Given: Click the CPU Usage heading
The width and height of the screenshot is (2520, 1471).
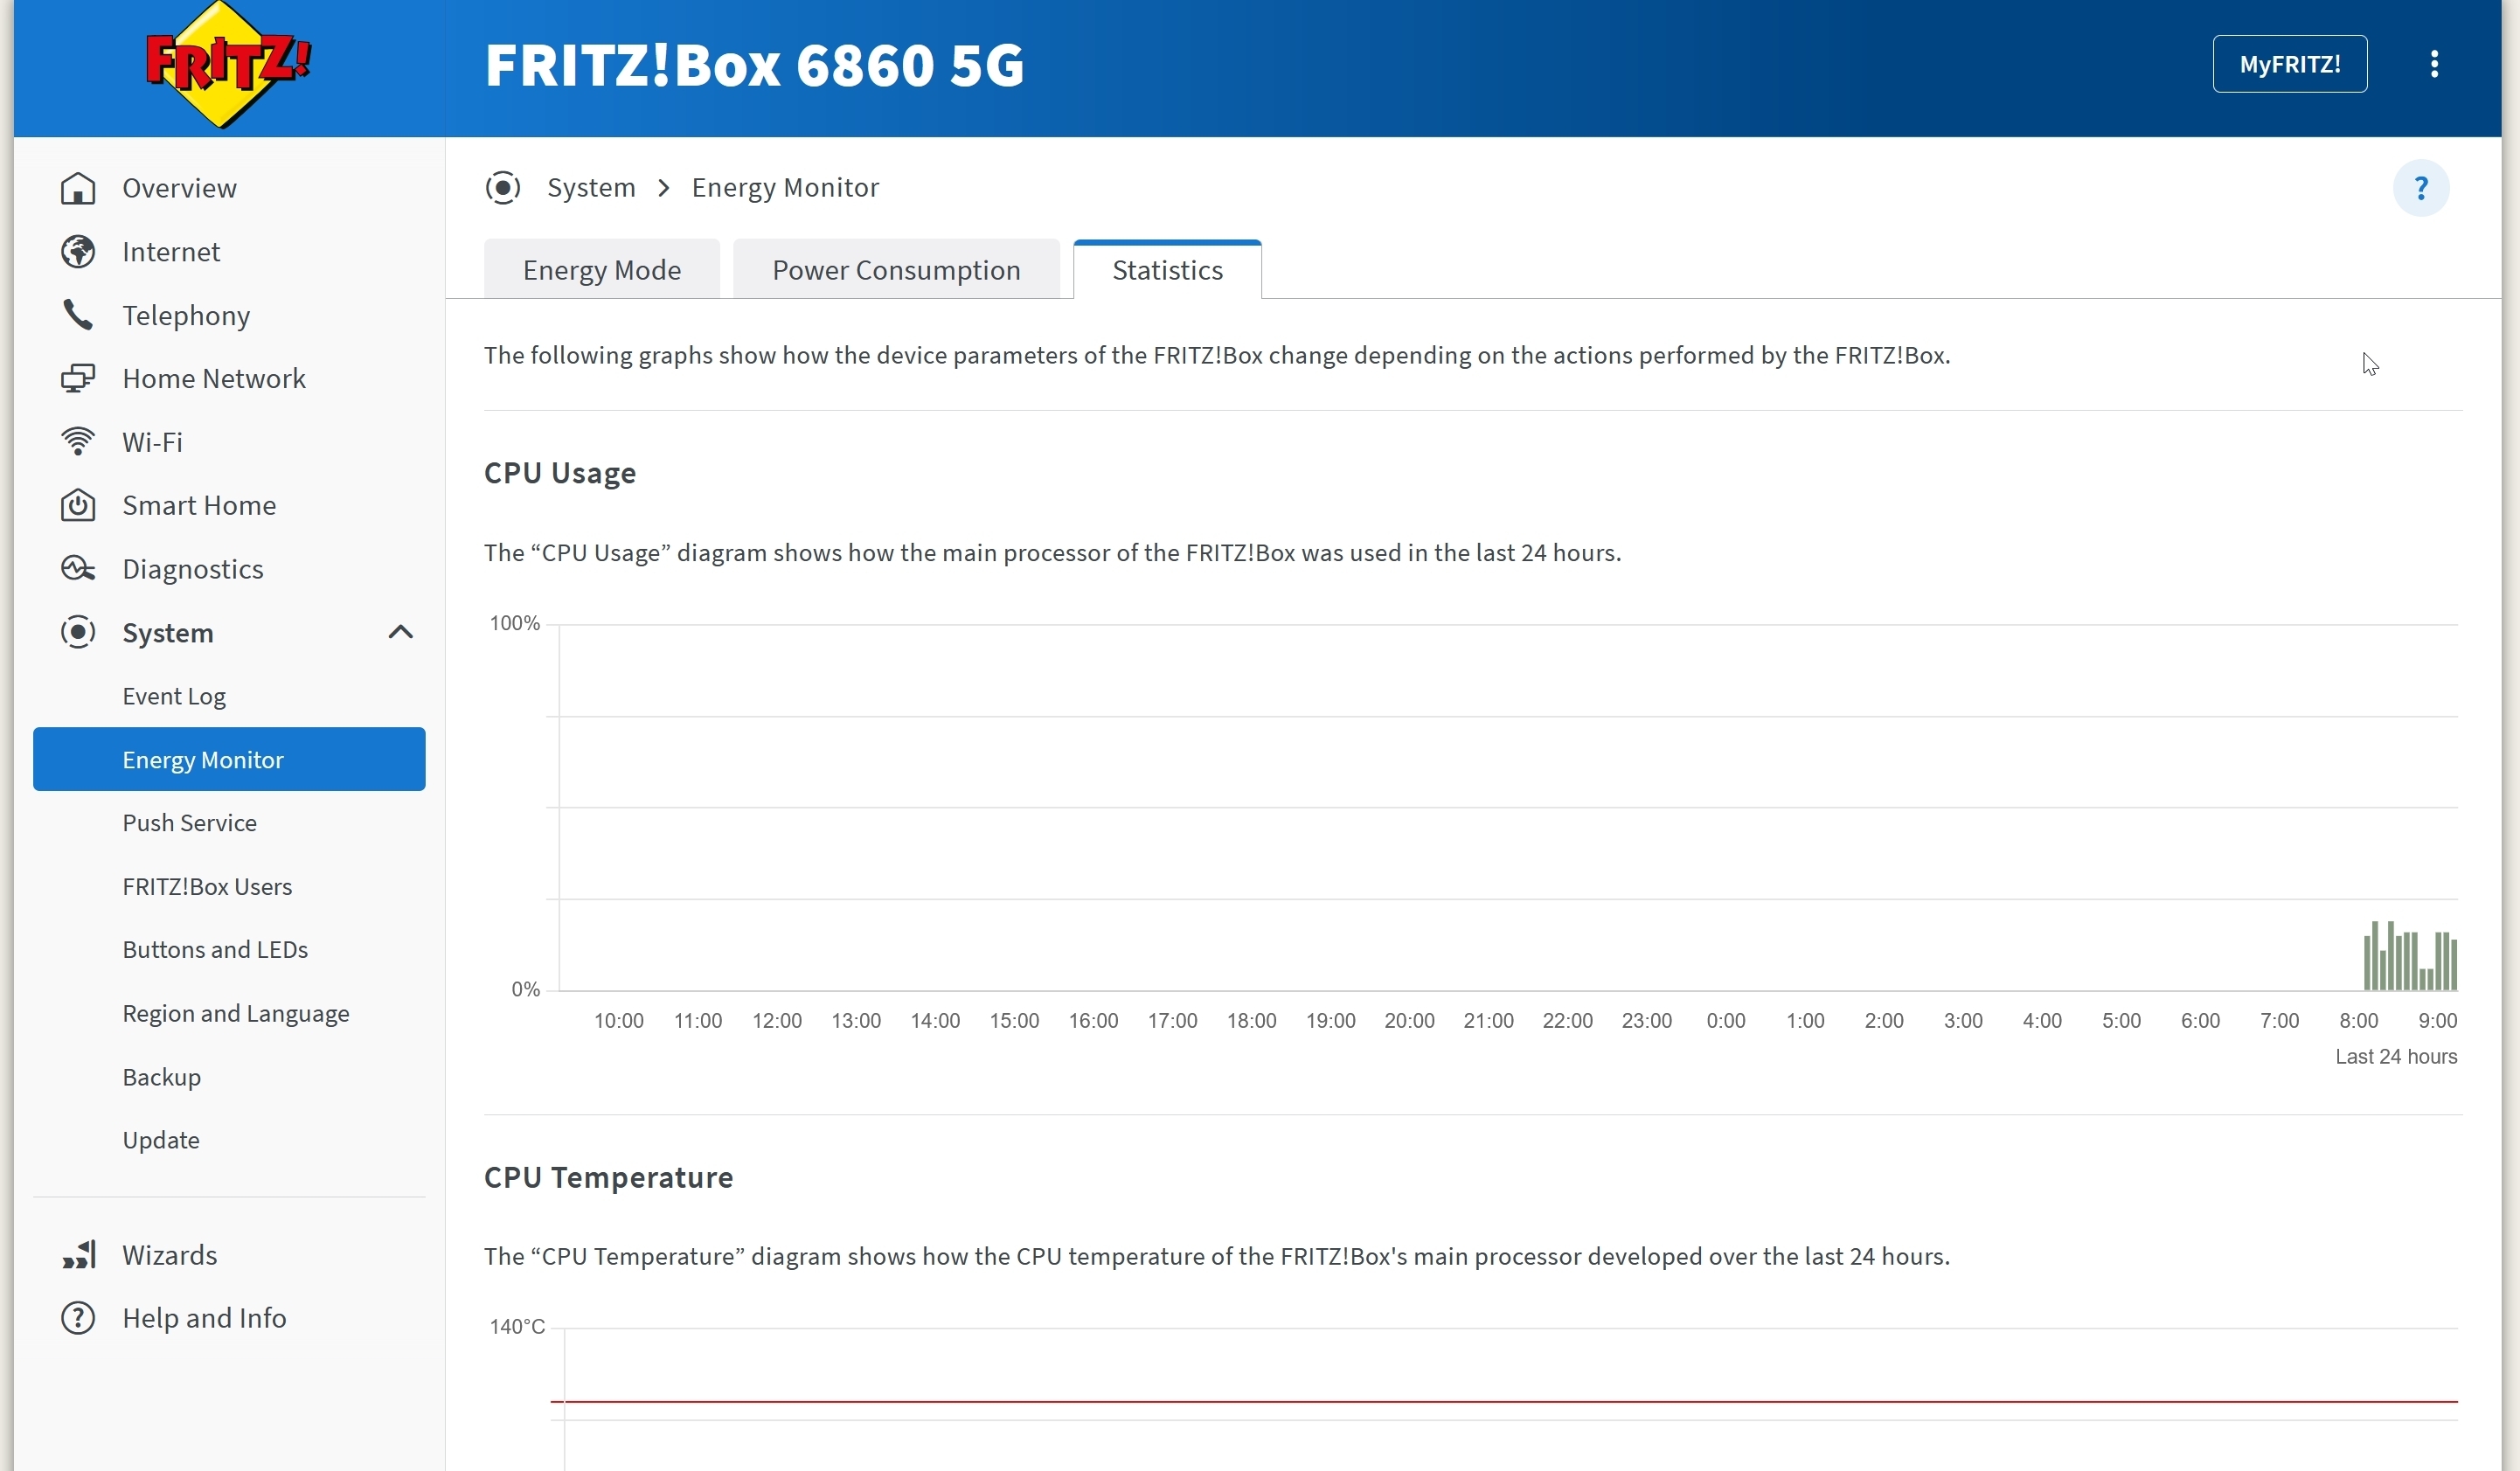Looking at the screenshot, I should click(x=560, y=473).
